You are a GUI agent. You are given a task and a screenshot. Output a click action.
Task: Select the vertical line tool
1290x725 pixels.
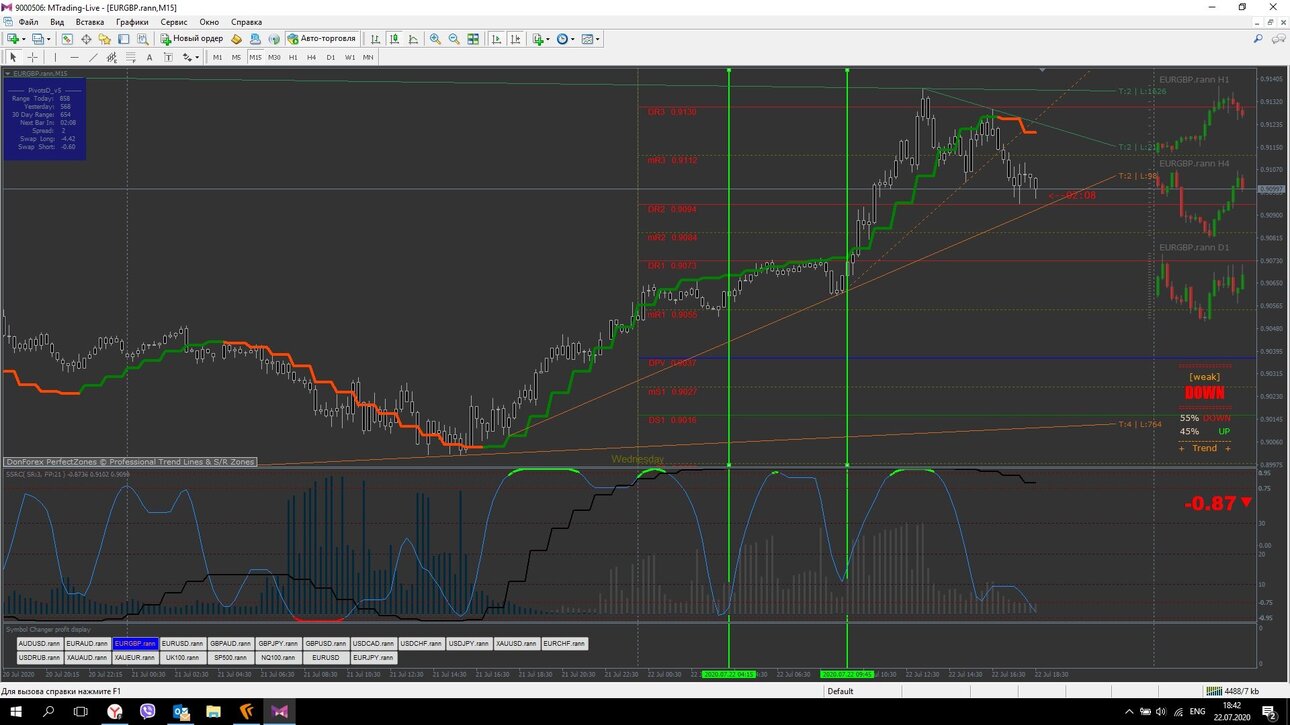(55, 57)
